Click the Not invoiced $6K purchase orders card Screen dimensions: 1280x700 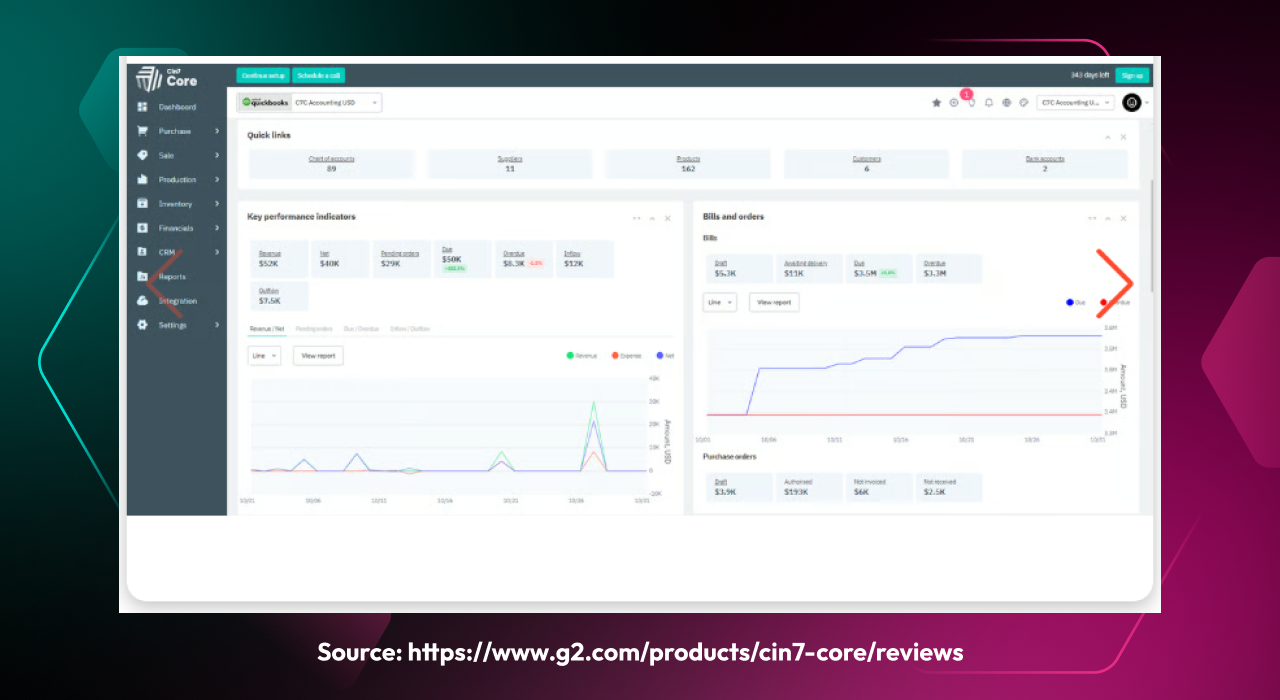point(878,487)
